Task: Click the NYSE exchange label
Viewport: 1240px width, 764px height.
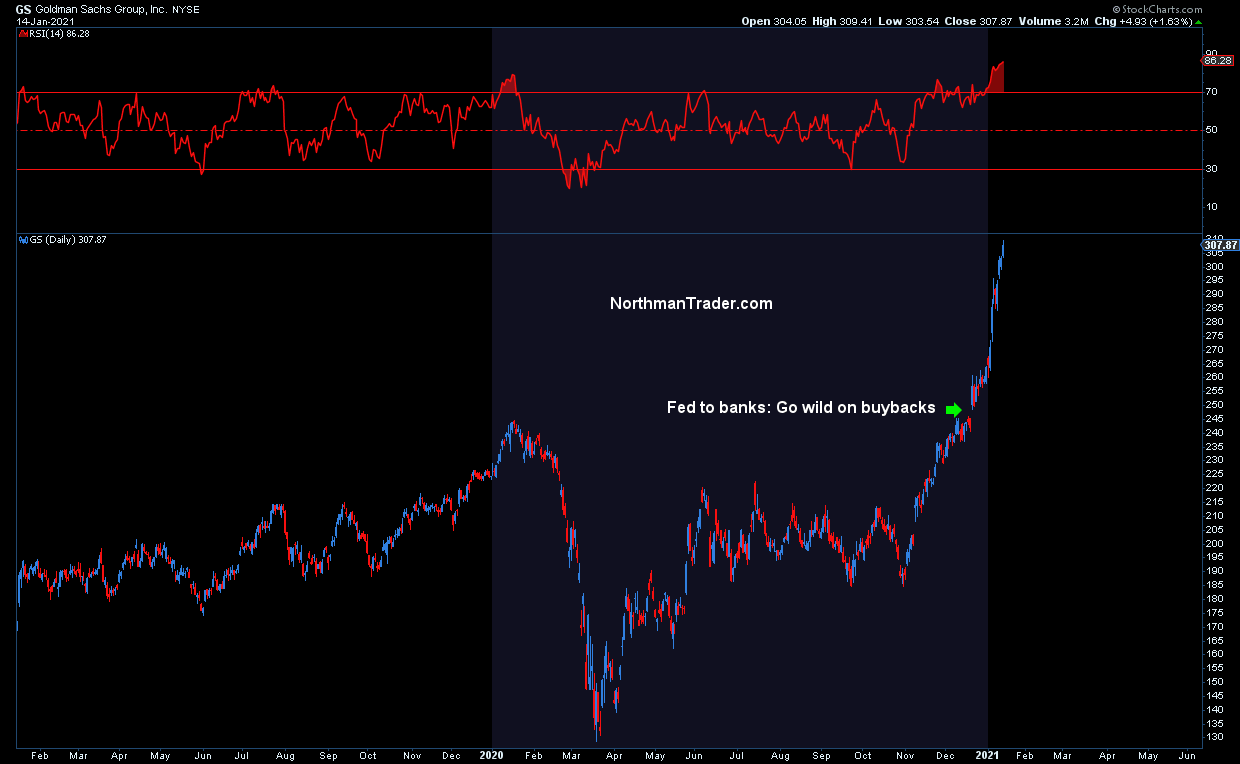Action: 184,8
